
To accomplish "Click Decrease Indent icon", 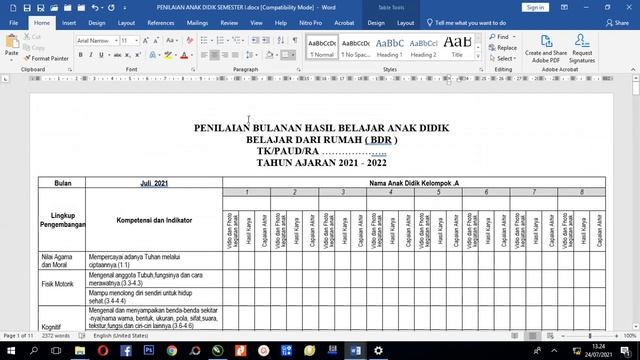I will 255,40.
